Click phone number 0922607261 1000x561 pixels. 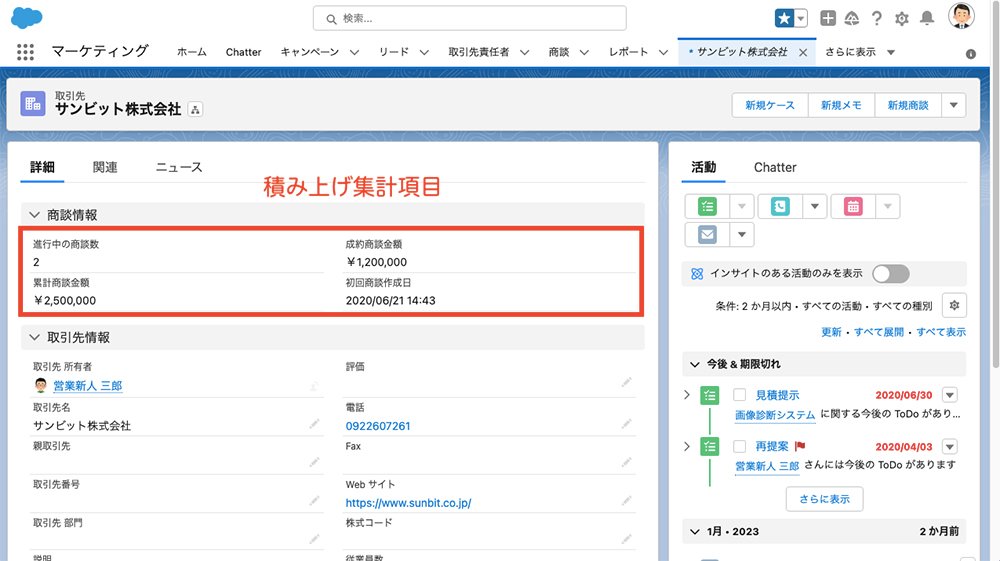point(378,426)
